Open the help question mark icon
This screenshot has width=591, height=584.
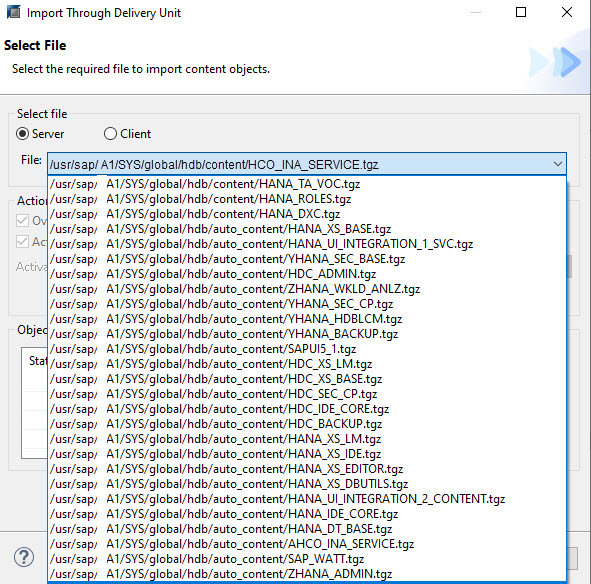coord(24,557)
